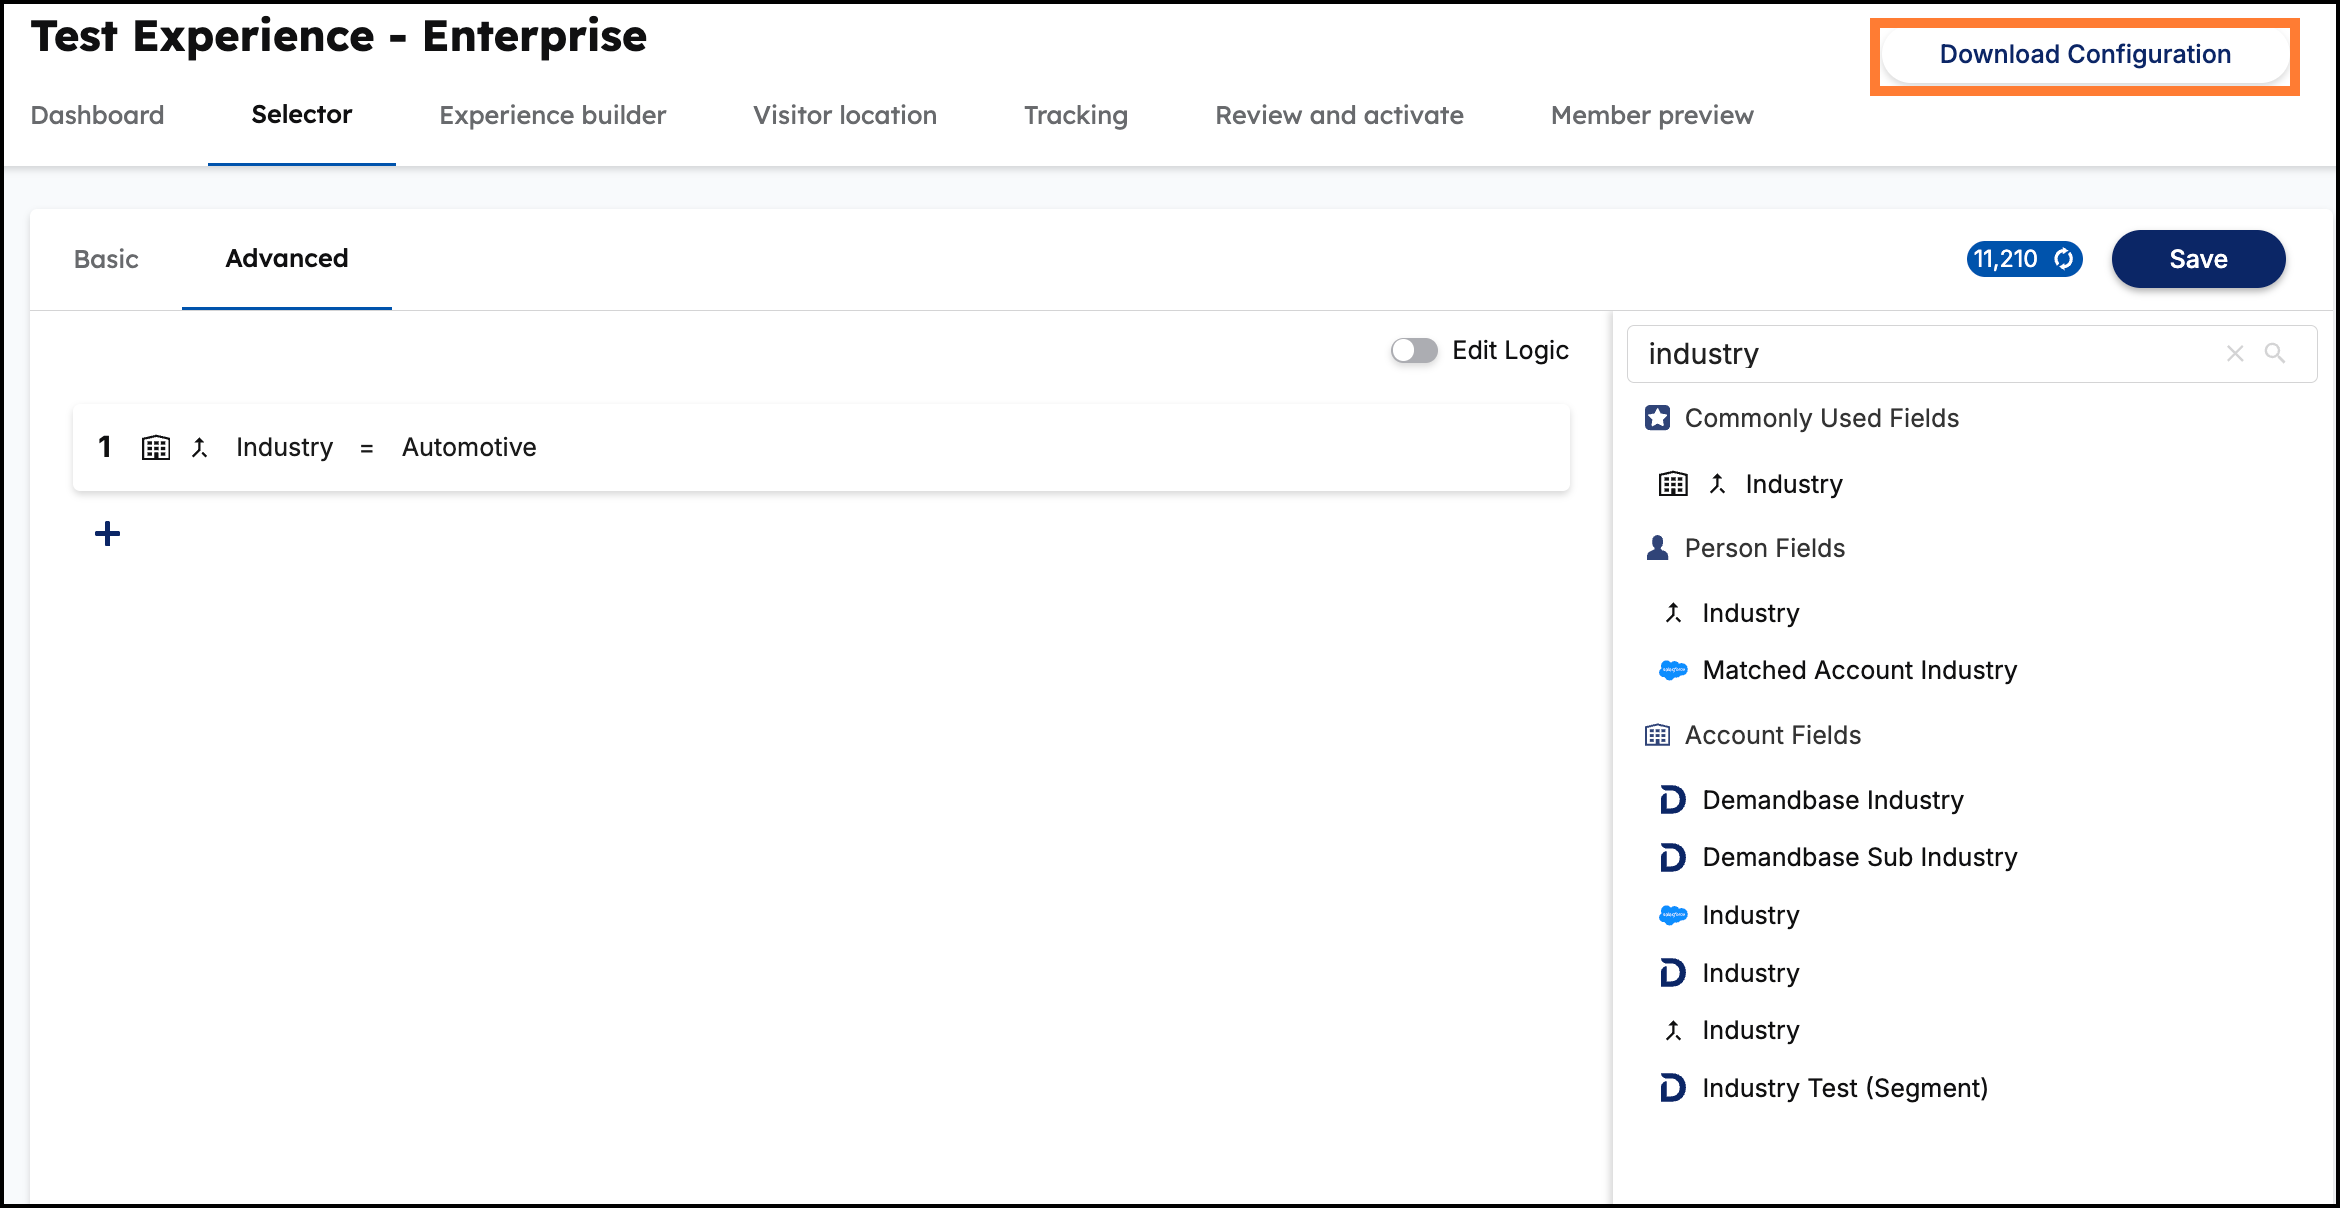The image size is (2340, 1208).
Task: Select Industry under Commonly Used Fields
Action: pos(1794,484)
